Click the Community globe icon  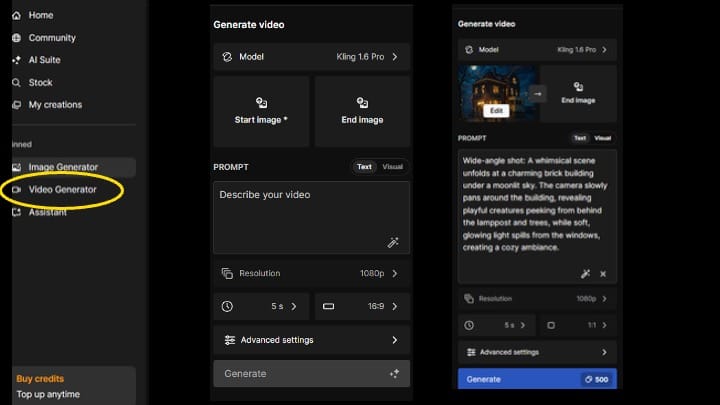point(16,38)
